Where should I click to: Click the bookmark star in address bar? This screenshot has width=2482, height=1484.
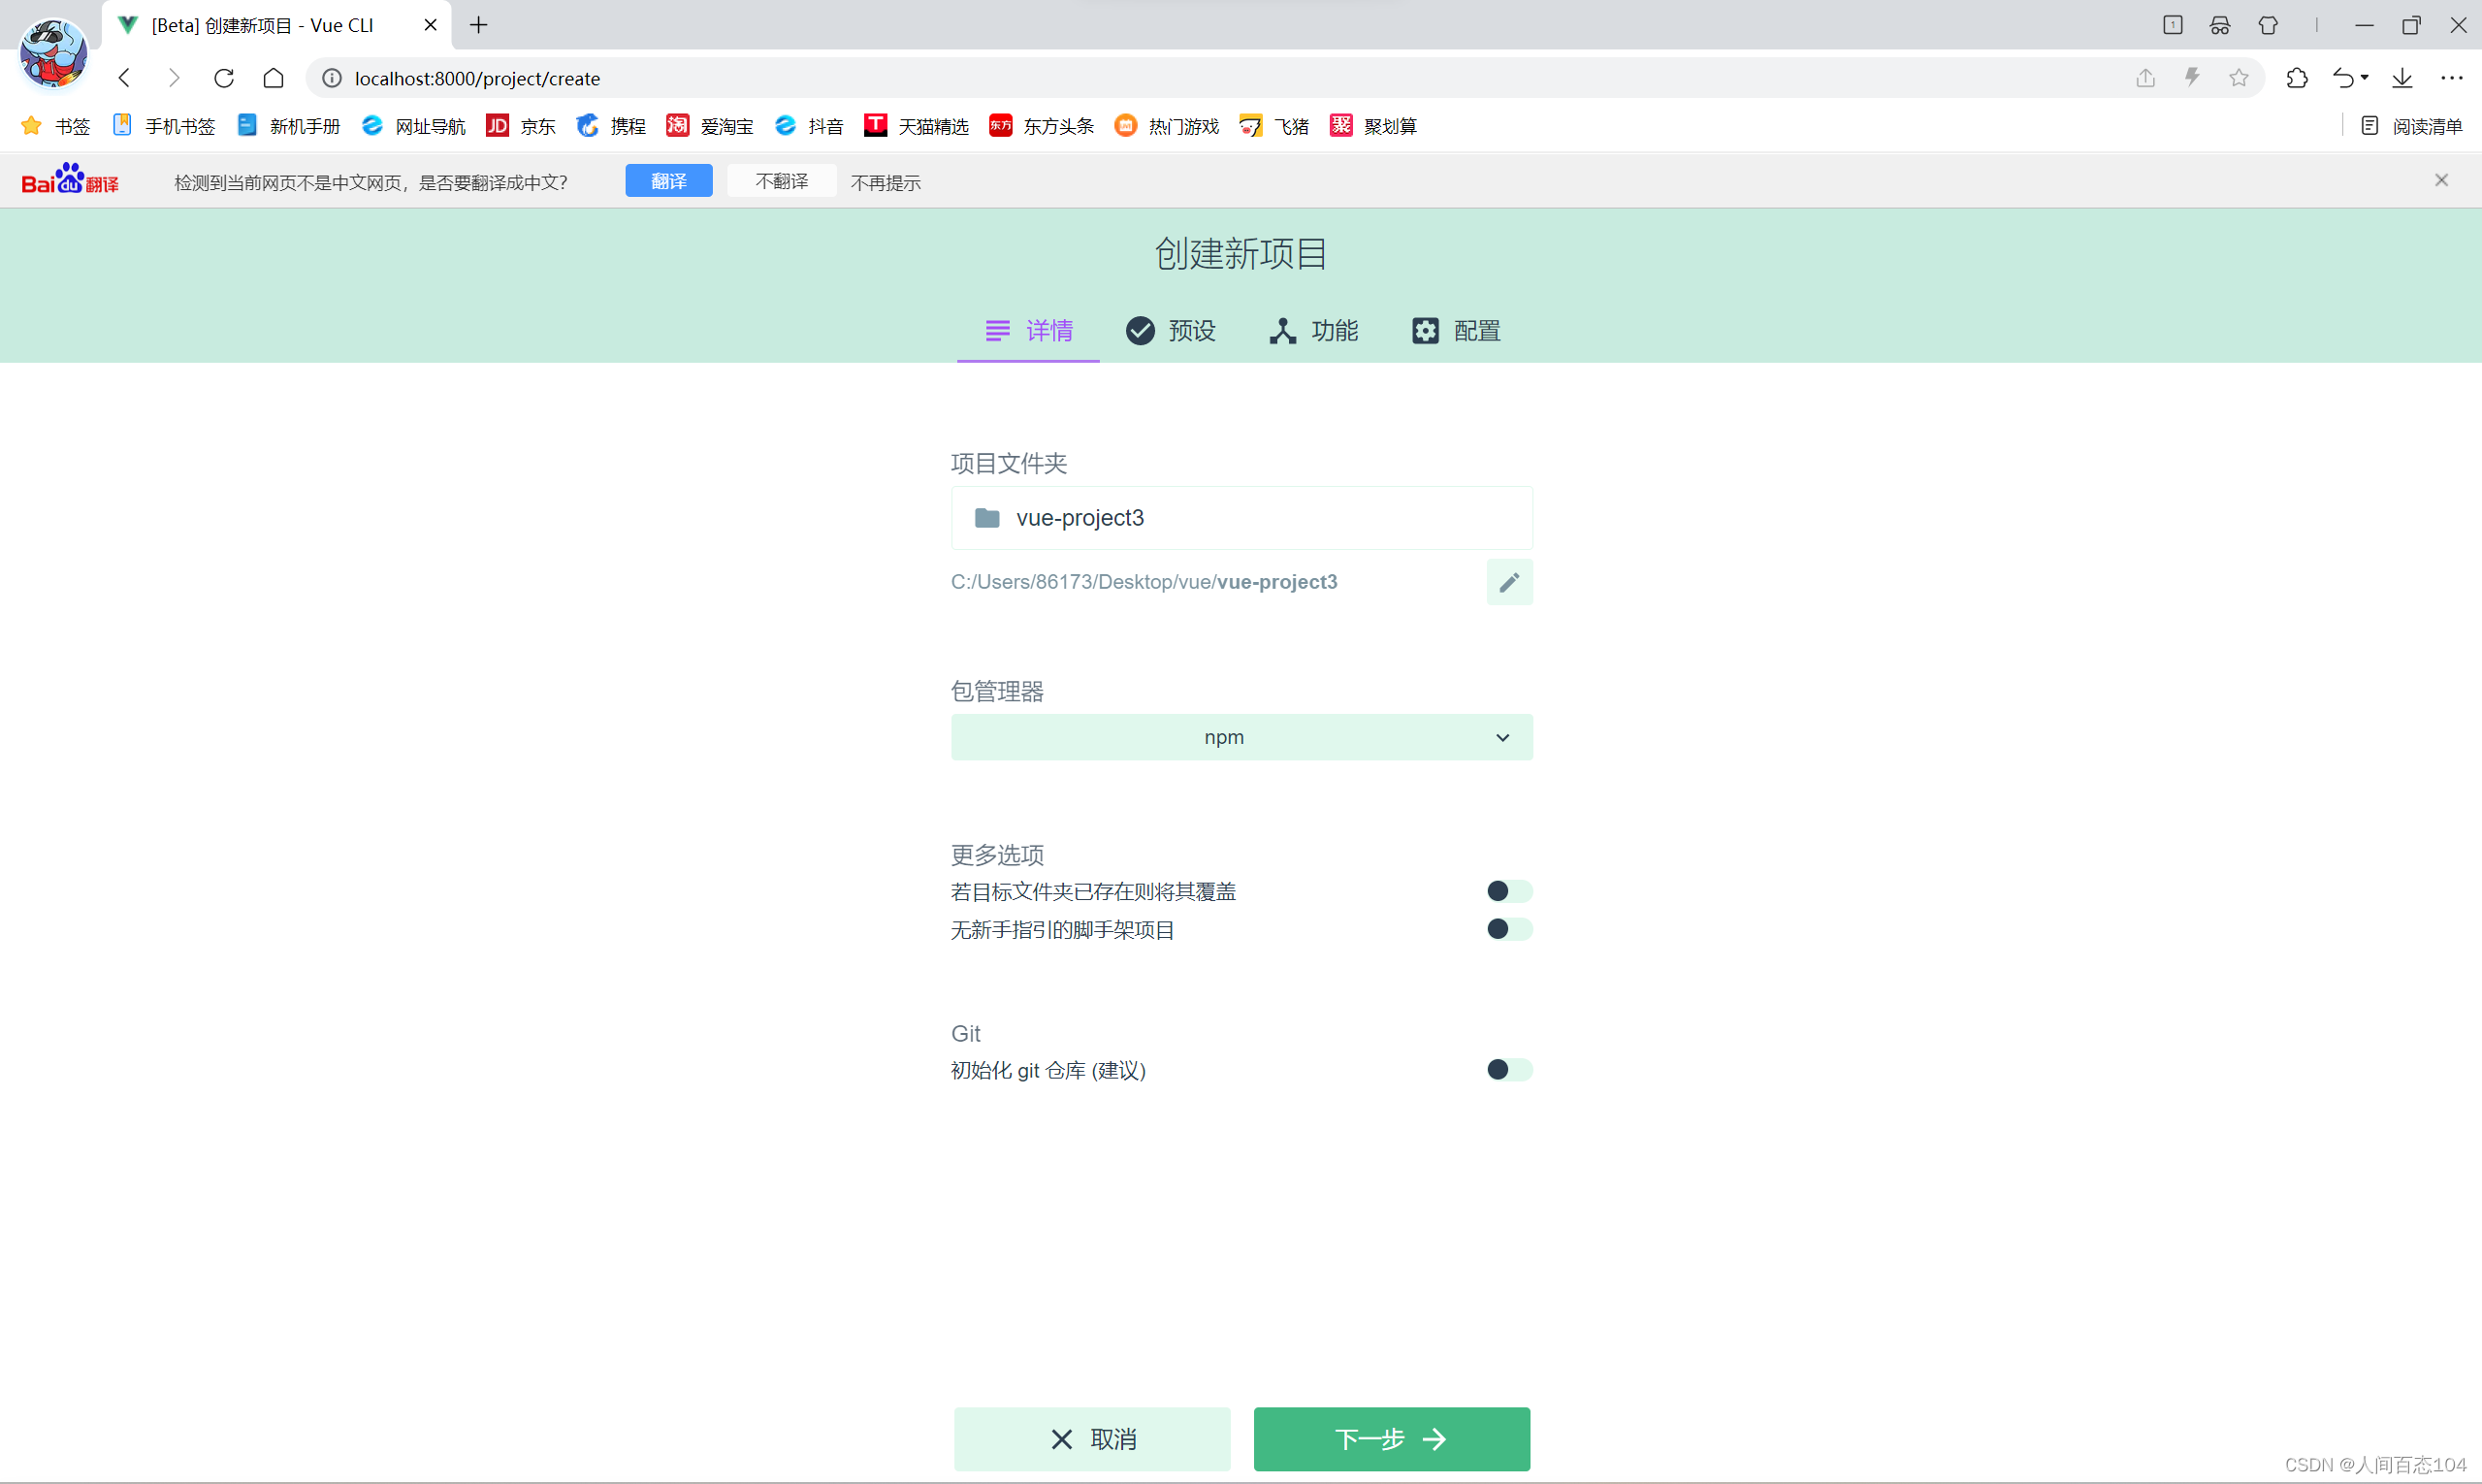(x=2238, y=78)
